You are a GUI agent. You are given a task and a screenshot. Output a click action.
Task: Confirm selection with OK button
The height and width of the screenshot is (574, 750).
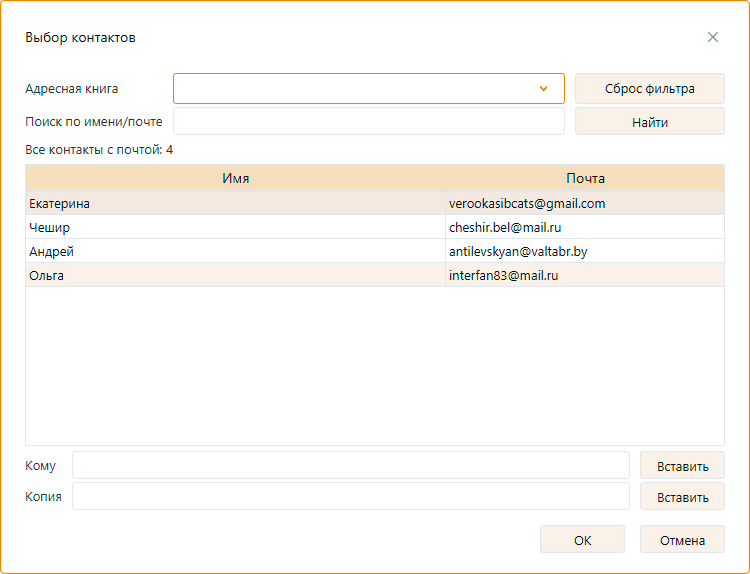[x=582, y=540]
